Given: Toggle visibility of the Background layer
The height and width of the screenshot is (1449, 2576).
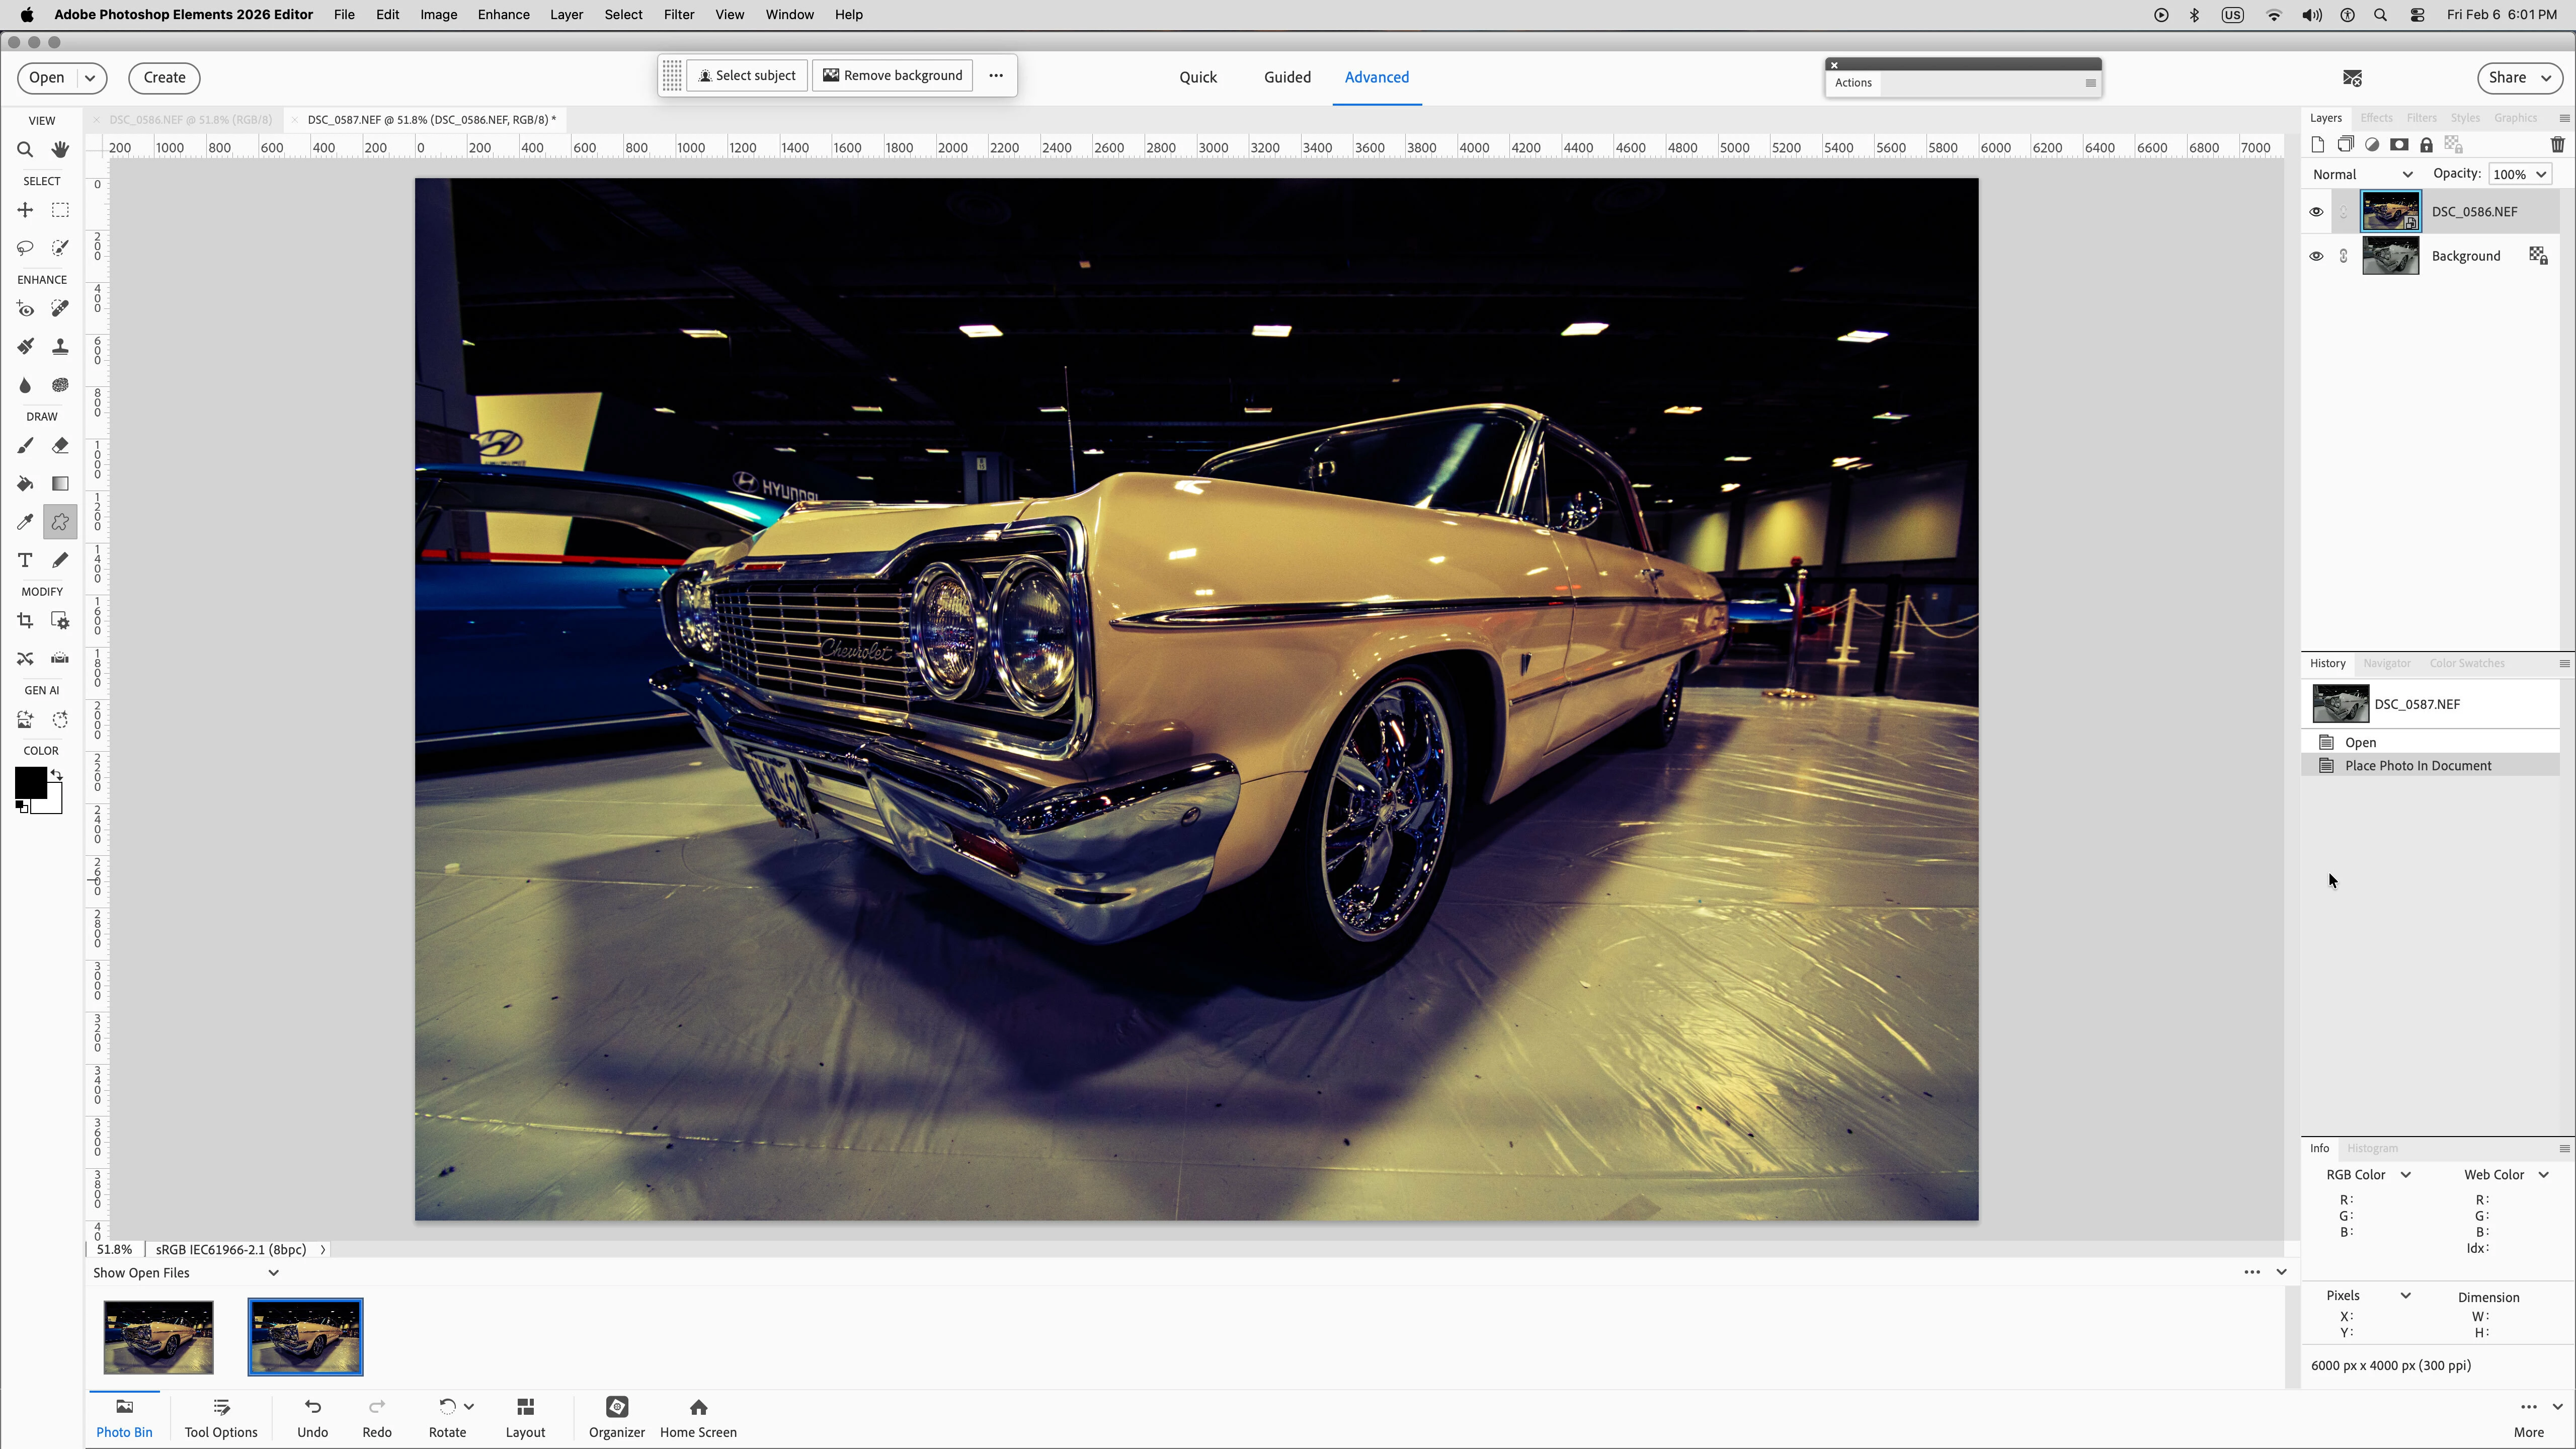Looking at the screenshot, I should [2316, 256].
